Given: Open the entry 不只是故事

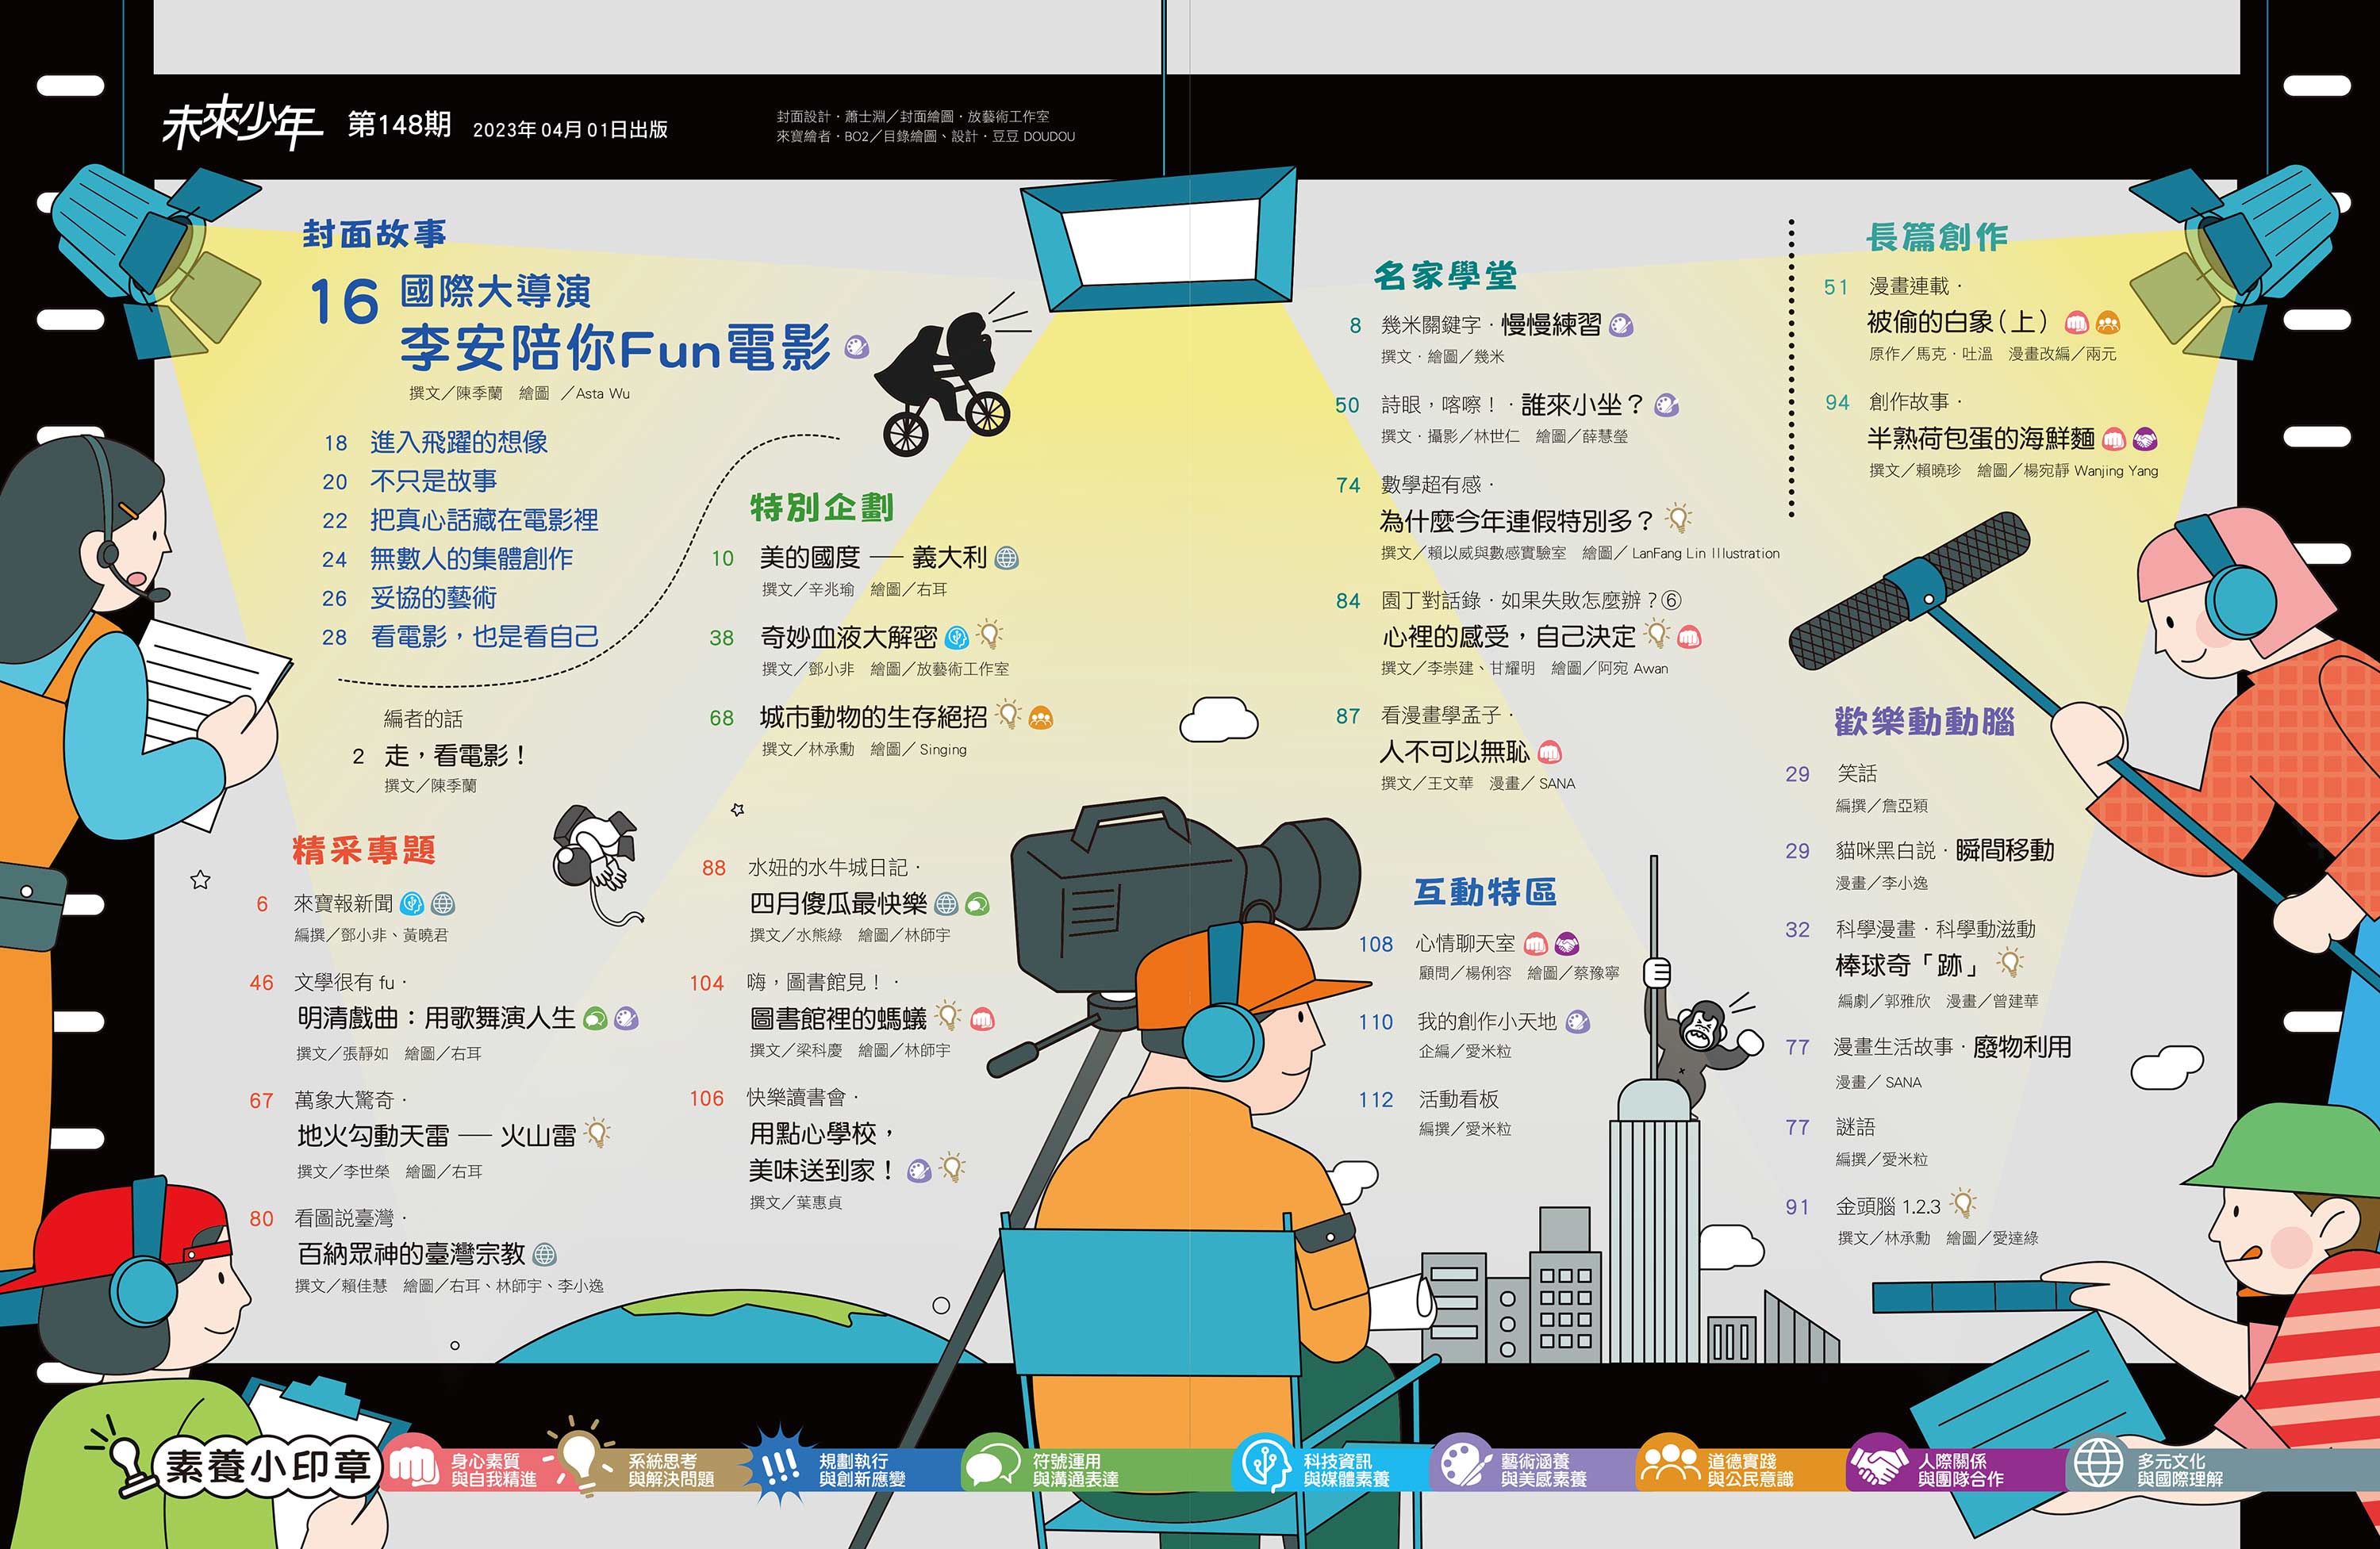Looking at the screenshot, I should pyautogui.click(x=433, y=481).
